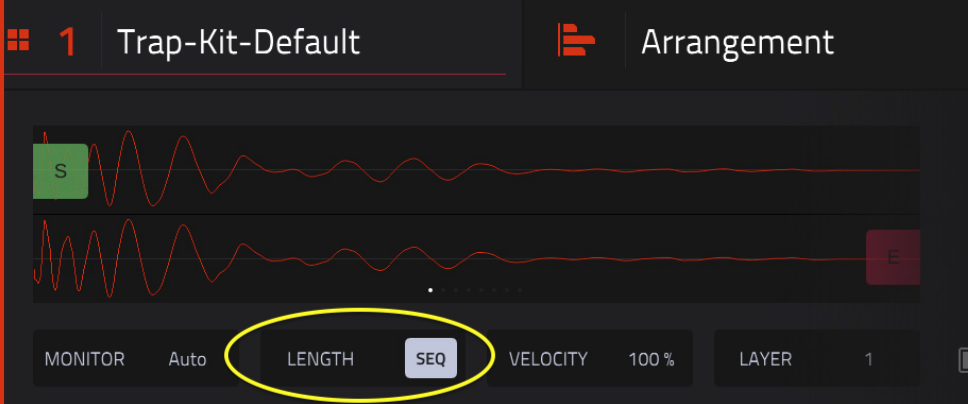This screenshot has height=404, width=968.
Task: Go to the second waveform page dot
Action: click(x=443, y=289)
